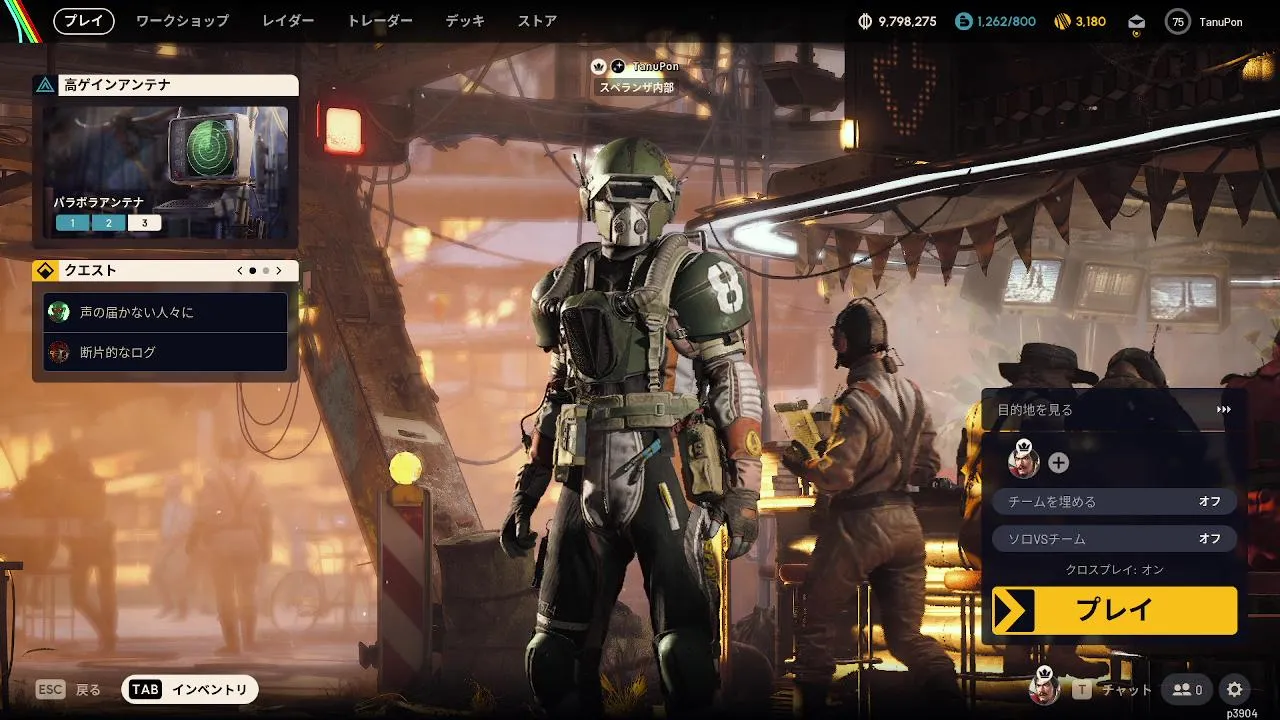
Task: Toggle チームを埋める off switch
Action: 1114,502
